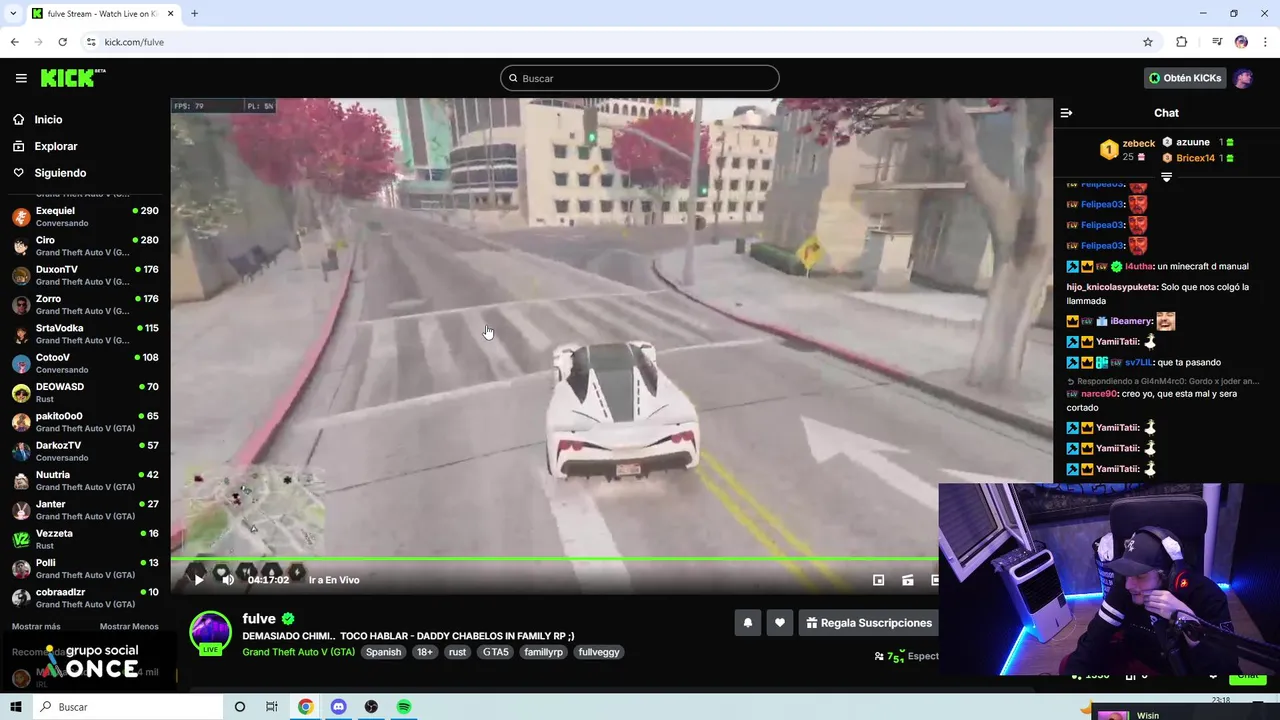Open a new browser tab
Screen dimensions: 1280x720
(x=194, y=14)
